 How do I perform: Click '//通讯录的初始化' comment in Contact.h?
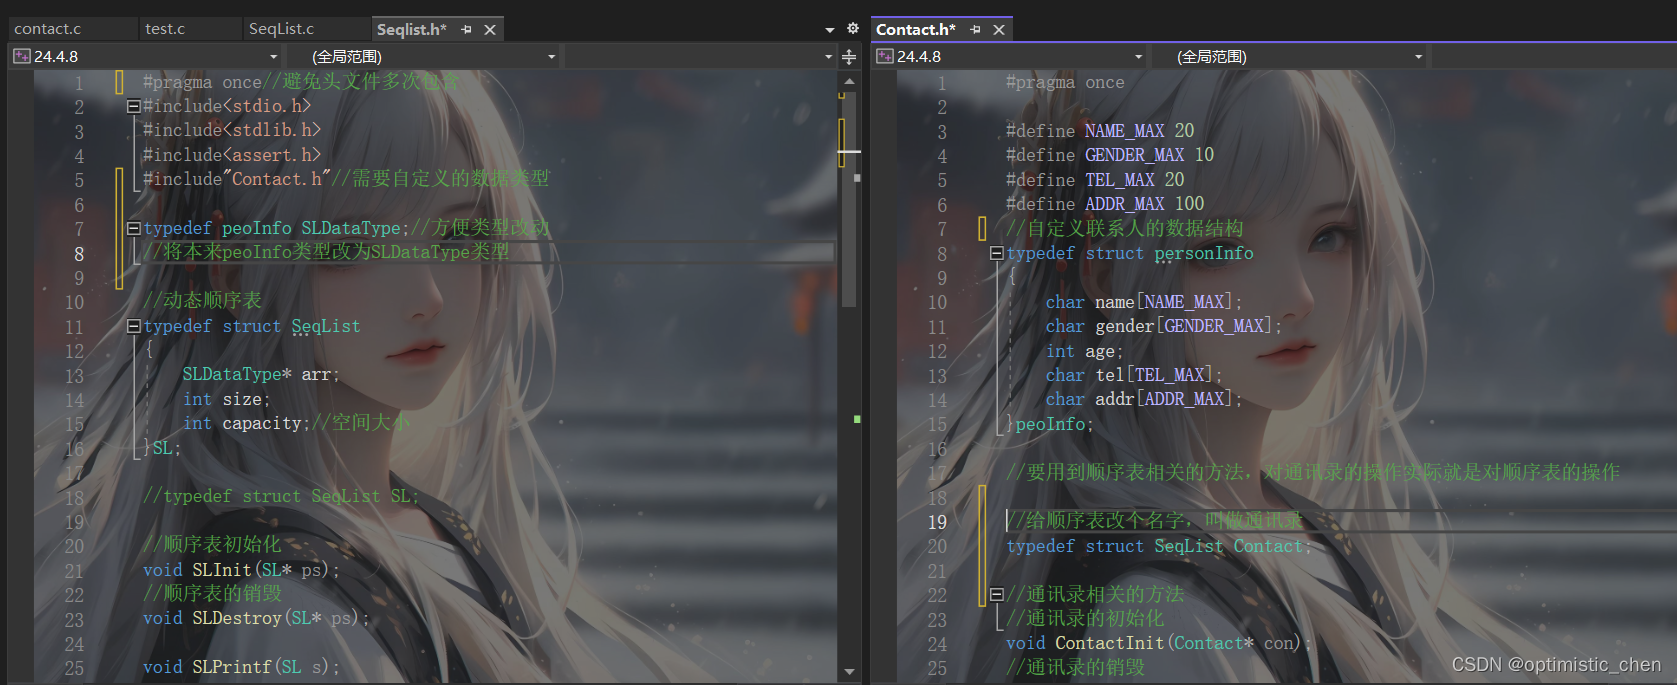1085,618
